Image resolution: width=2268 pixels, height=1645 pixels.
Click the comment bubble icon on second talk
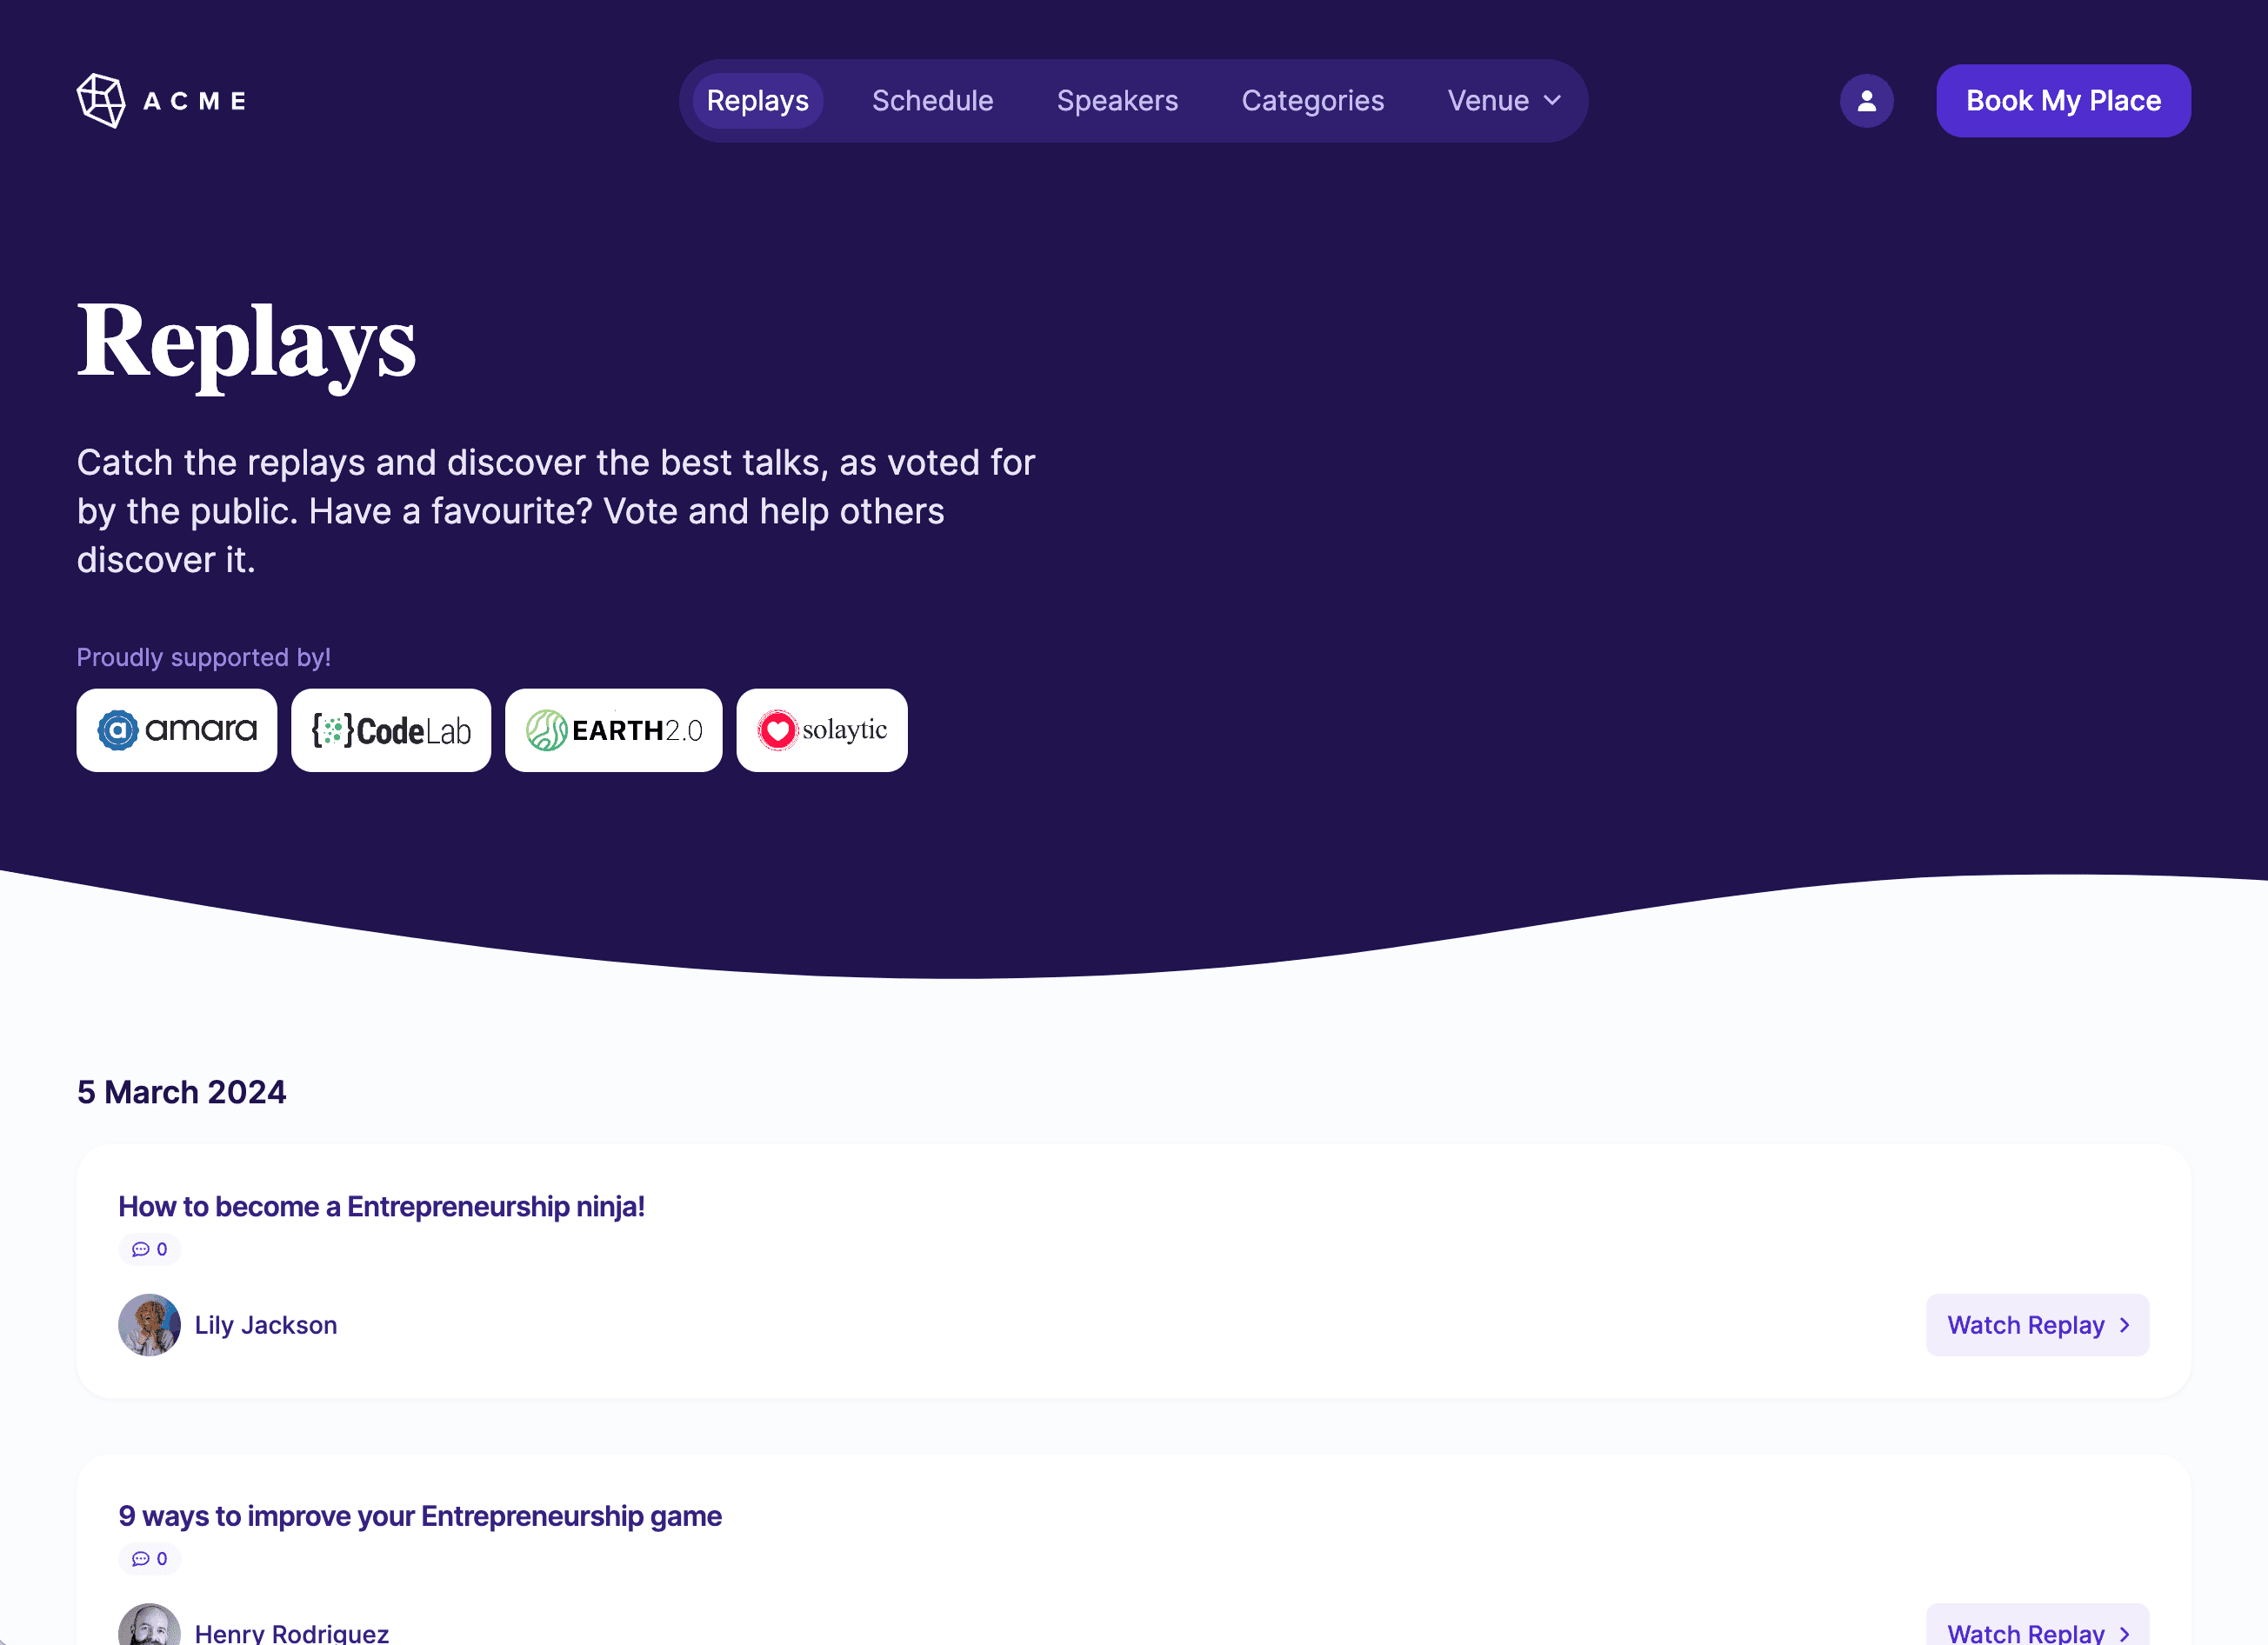pos(141,1559)
